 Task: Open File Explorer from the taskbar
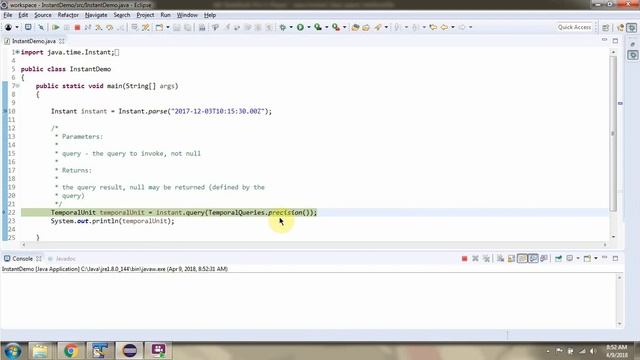coord(40,351)
